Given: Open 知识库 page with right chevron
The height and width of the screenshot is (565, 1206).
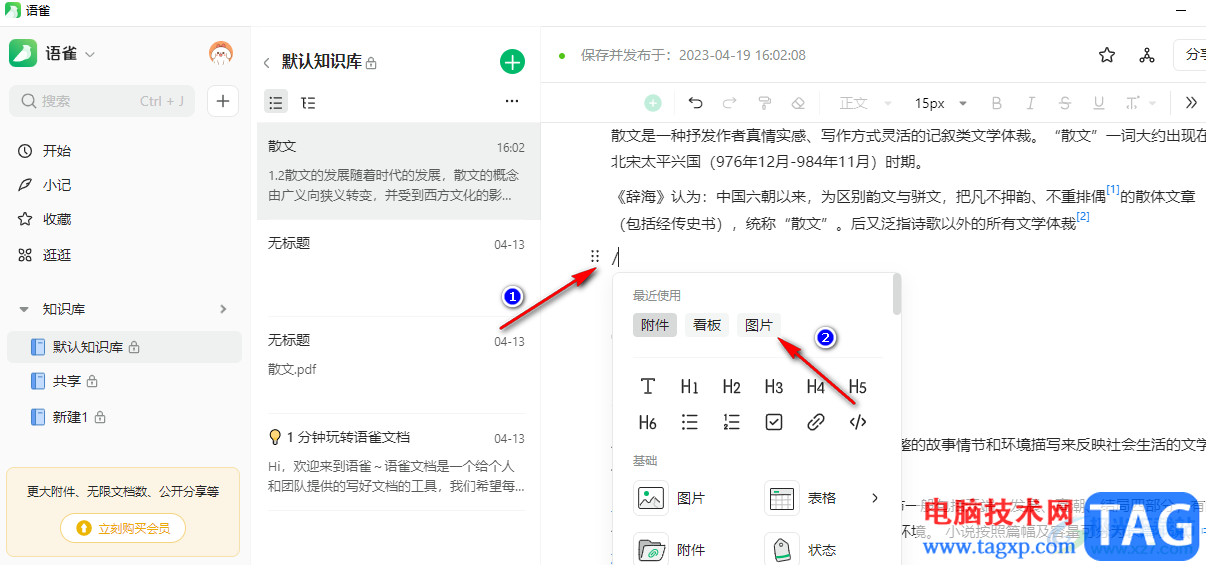Looking at the screenshot, I should (x=223, y=309).
